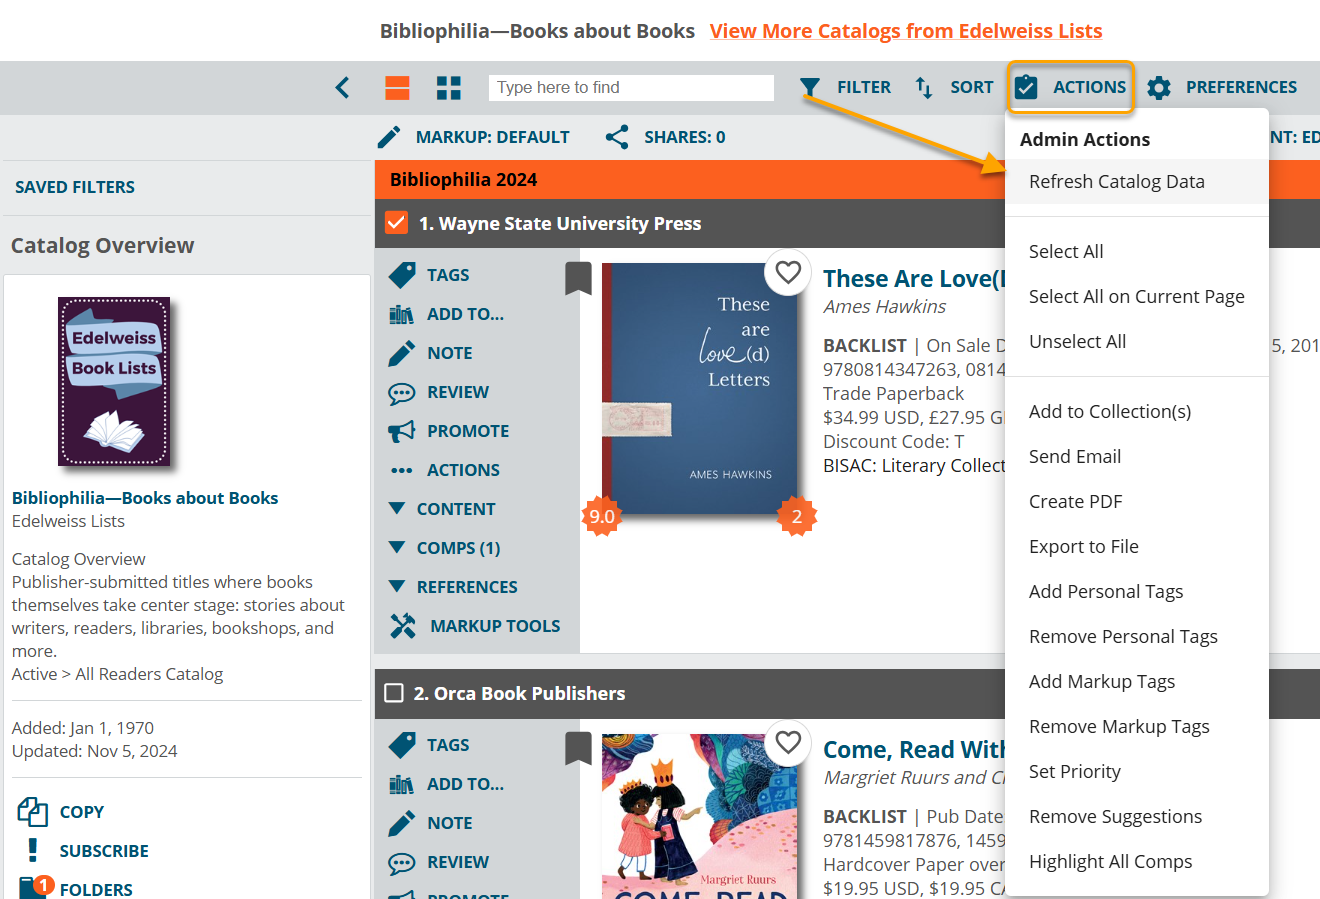The image size is (1320, 899).
Task: Open View More Catalogs from Edelweiss Lists link
Action: pyautogui.click(x=906, y=31)
